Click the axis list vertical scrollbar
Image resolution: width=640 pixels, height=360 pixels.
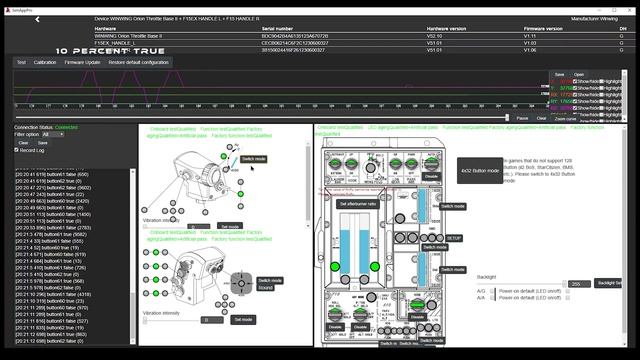coord(624,96)
